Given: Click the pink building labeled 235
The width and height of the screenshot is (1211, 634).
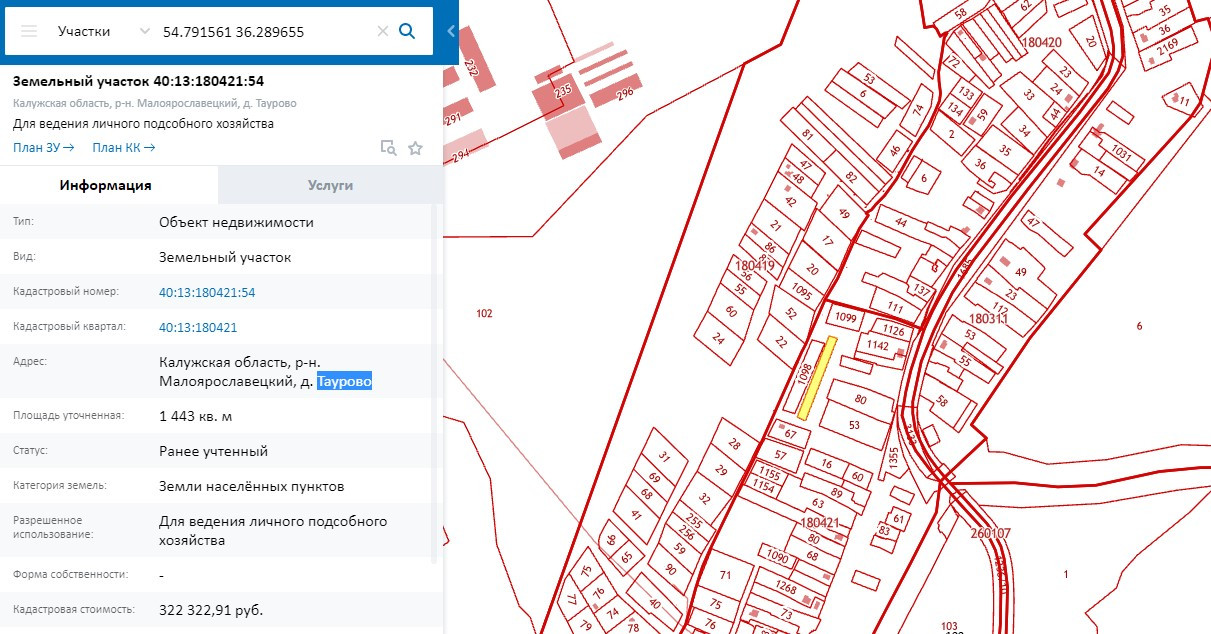Looking at the screenshot, I should (563, 93).
